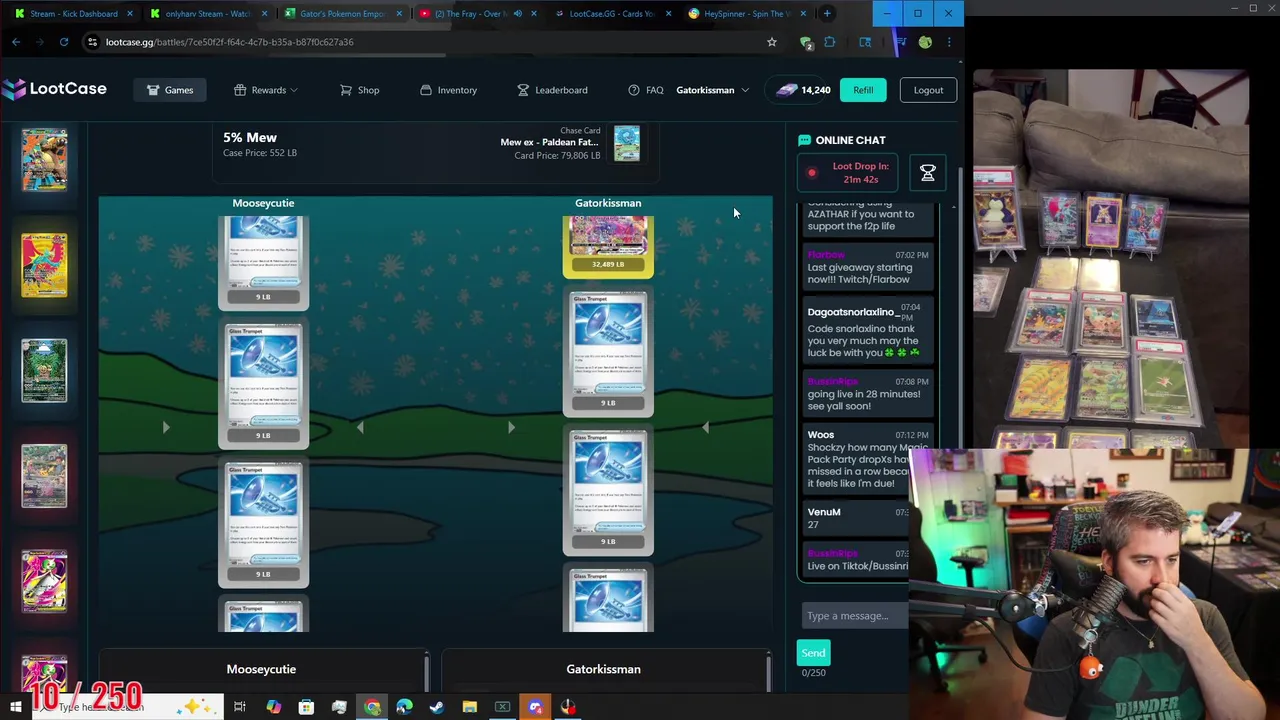
Task: Click the Gatorkissman player header above reel
Action: (x=608, y=203)
